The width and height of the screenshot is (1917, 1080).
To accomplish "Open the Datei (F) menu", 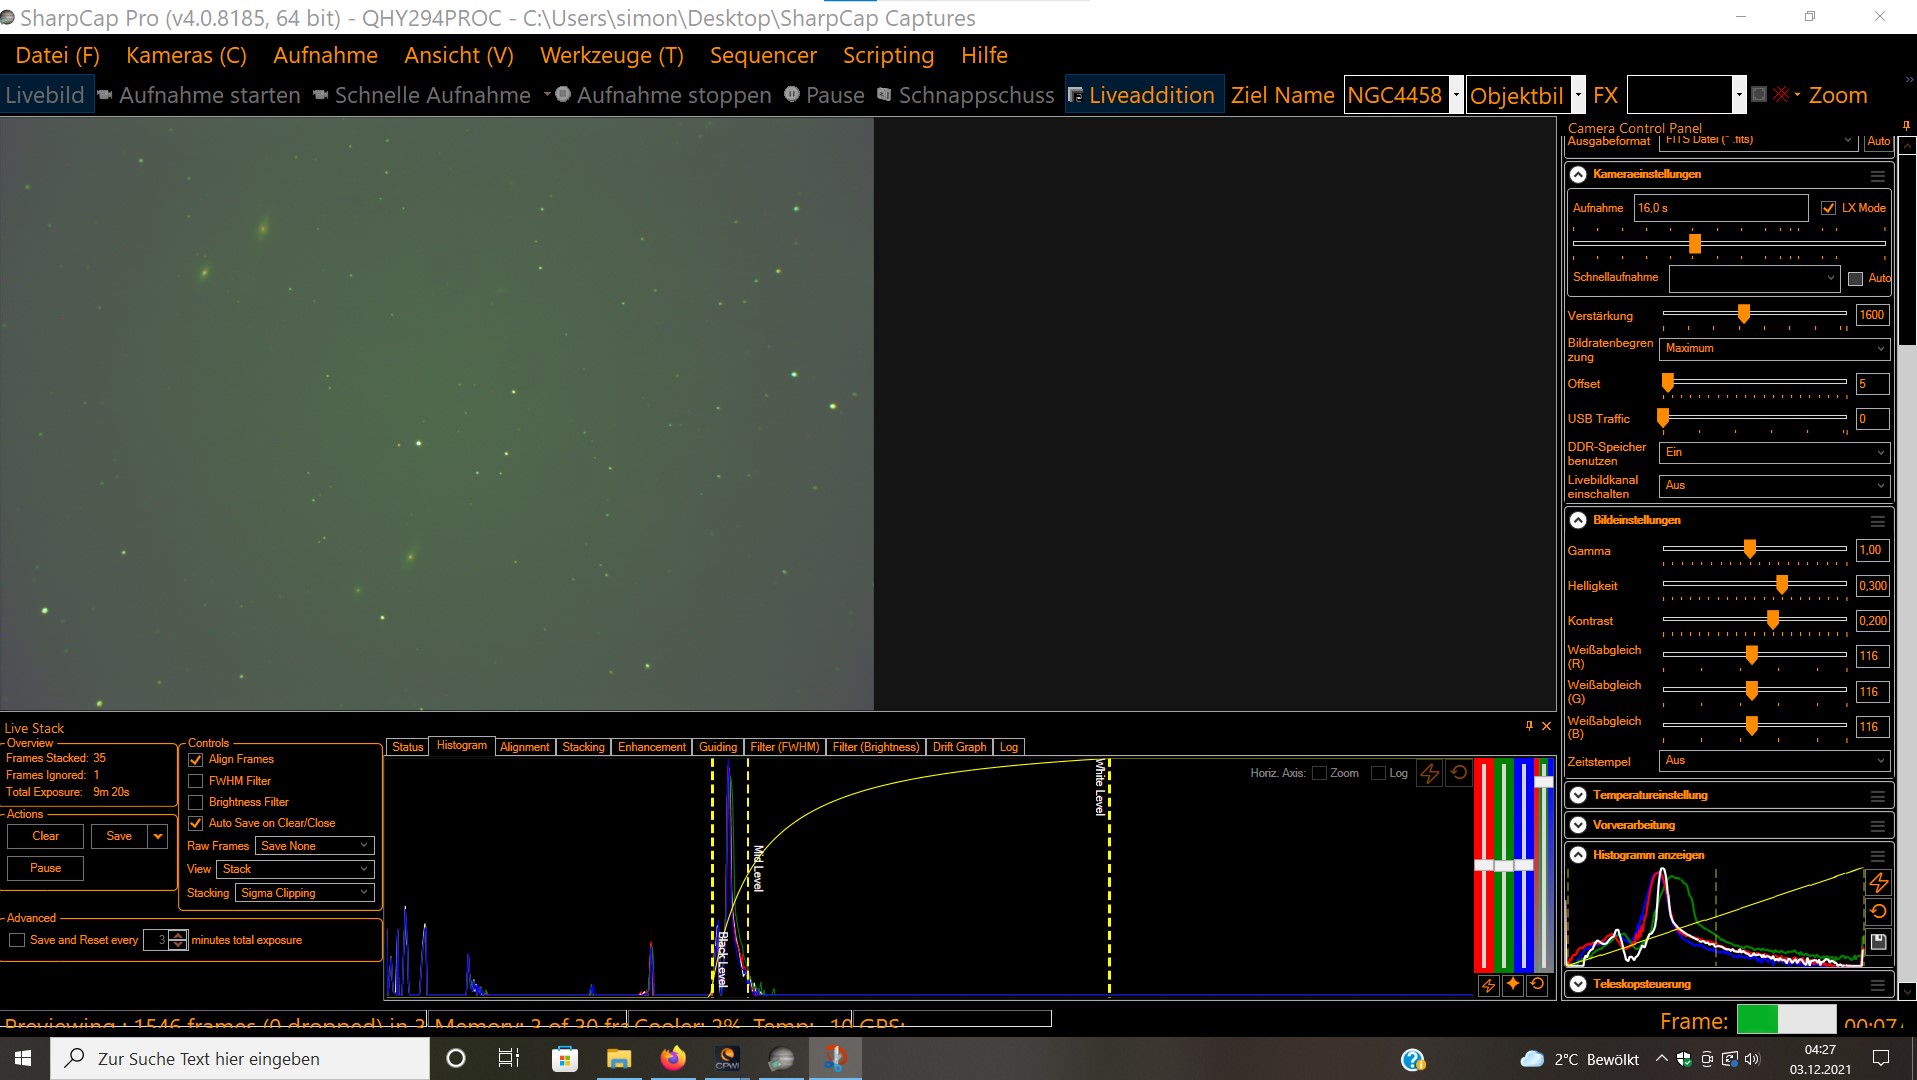I will pos(58,55).
